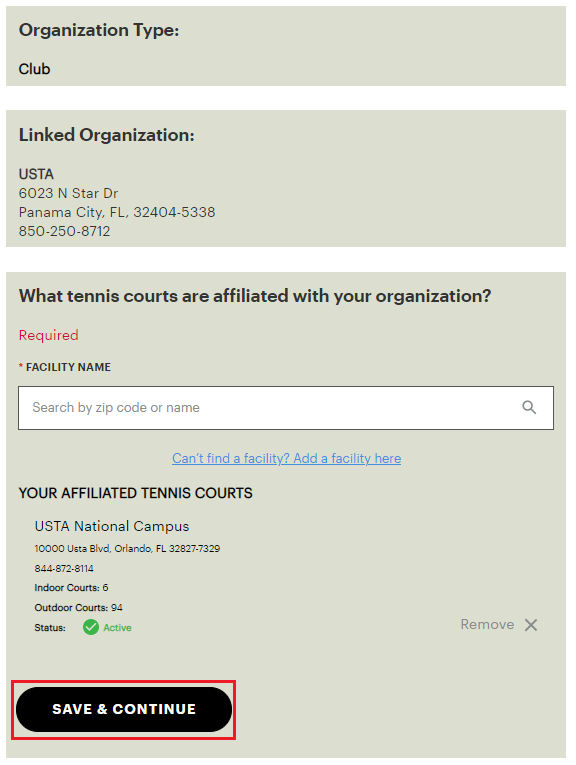The width and height of the screenshot is (576, 765).
Task: Click the tennis courts affiliation question heading
Action: (255, 296)
